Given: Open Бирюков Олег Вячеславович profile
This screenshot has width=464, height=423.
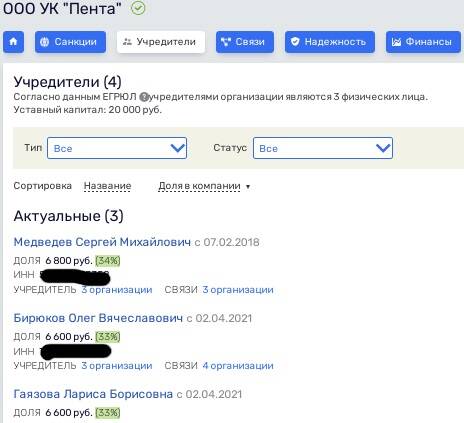Looking at the screenshot, I should [98, 318].
